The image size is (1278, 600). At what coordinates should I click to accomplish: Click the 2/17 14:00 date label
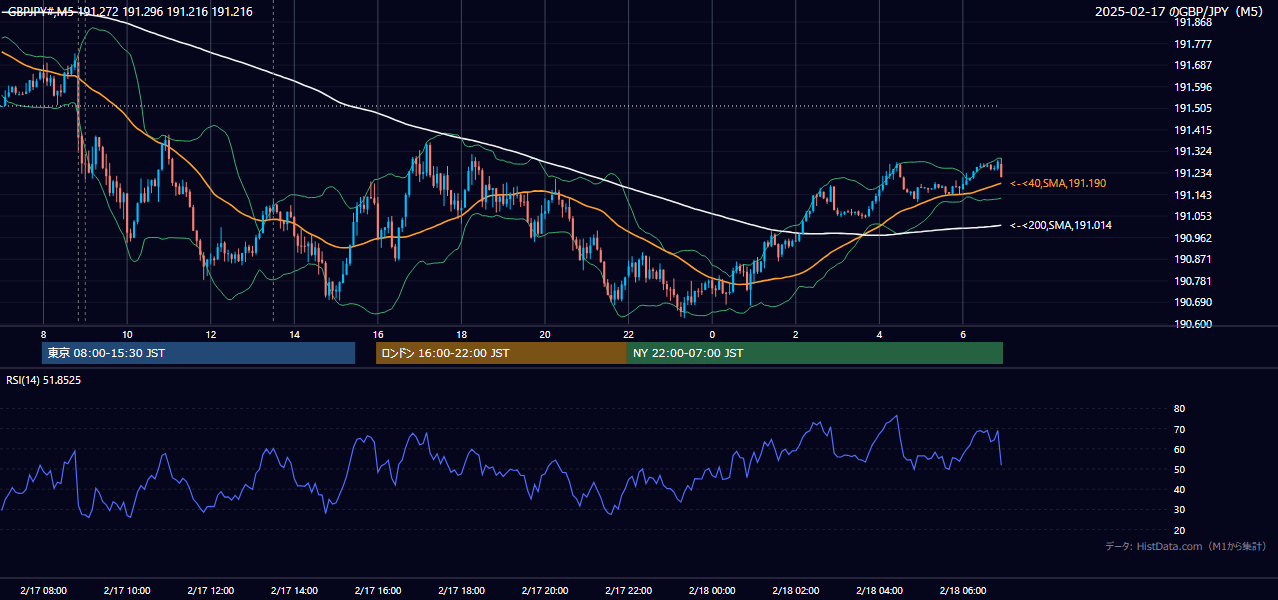point(294,591)
